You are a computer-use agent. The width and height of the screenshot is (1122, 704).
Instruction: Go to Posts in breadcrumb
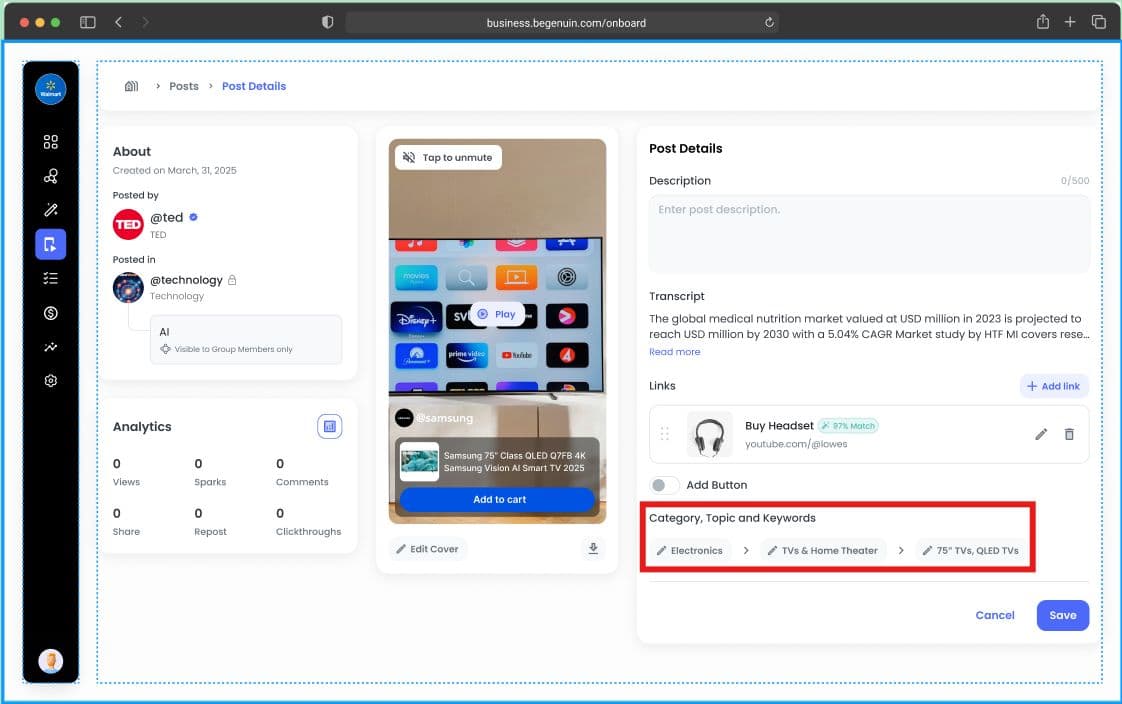184,86
